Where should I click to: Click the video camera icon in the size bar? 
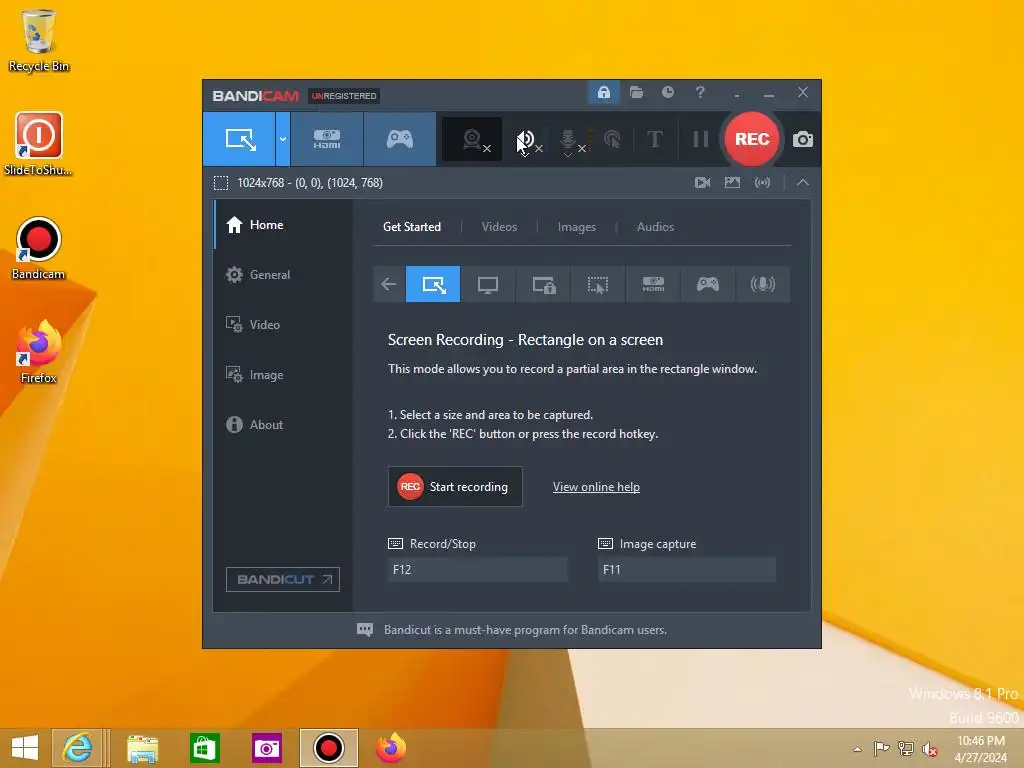point(702,182)
